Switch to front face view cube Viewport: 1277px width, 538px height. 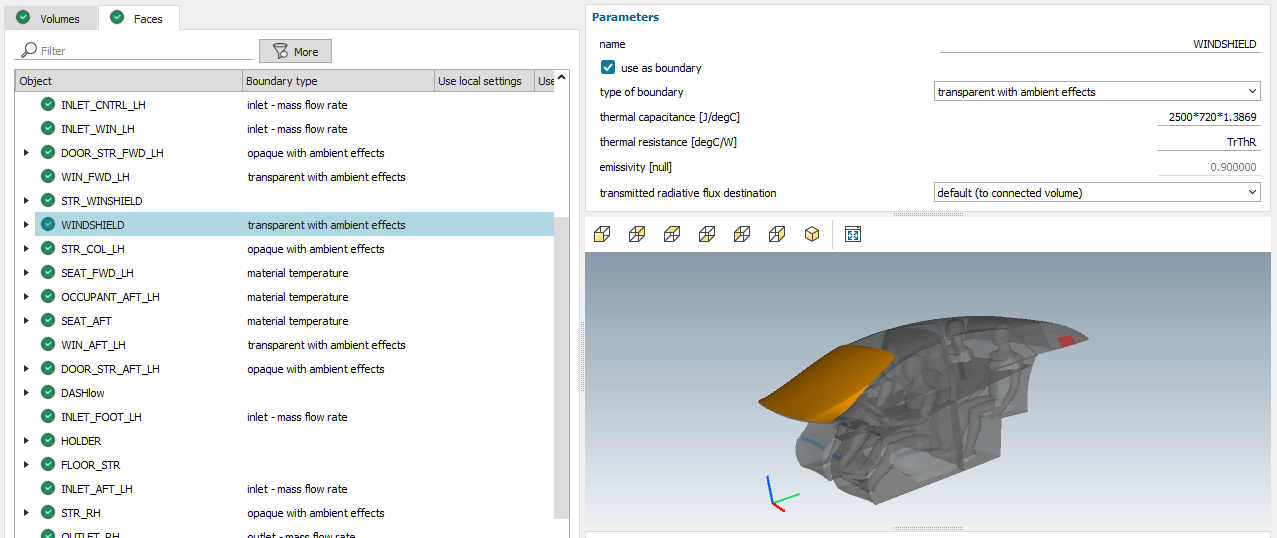pos(602,234)
